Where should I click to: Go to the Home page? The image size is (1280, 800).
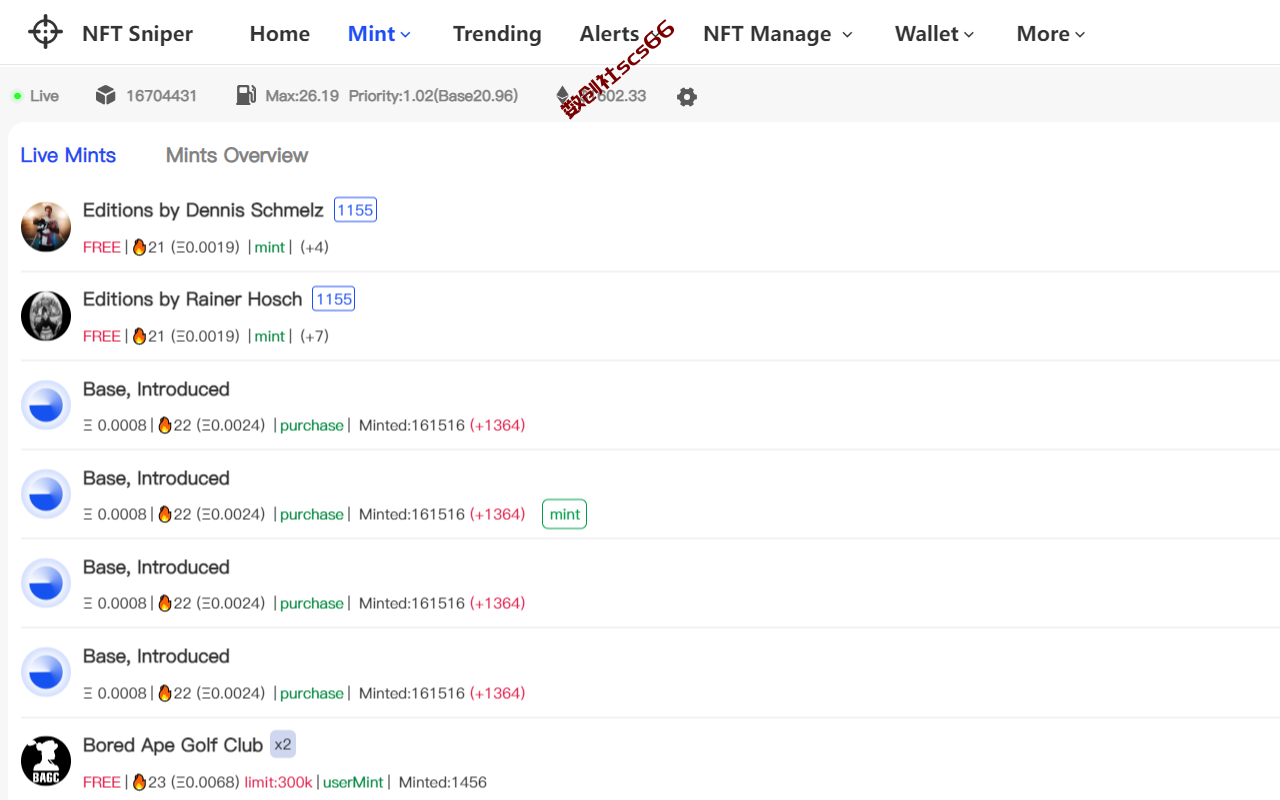[280, 34]
